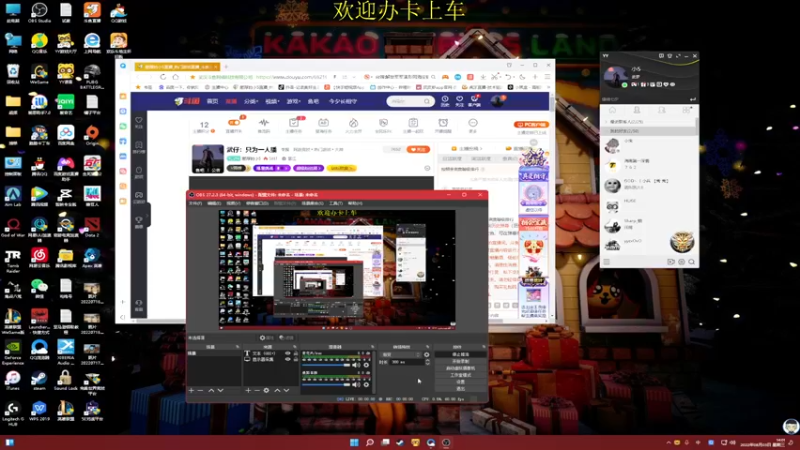
Task: Expand Douyu 视频 video dropdown
Action: 272,101
